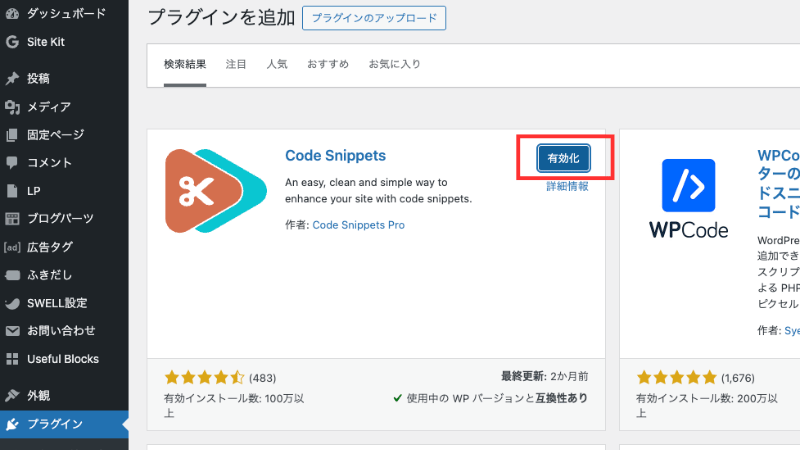The width and height of the screenshot is (800, 450).
Task: Switch to the おすすめ tab
Action: 328,64
